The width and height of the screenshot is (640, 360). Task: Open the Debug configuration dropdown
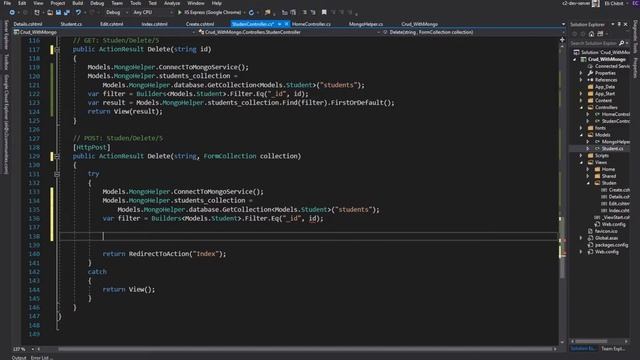tap(116, 13)
